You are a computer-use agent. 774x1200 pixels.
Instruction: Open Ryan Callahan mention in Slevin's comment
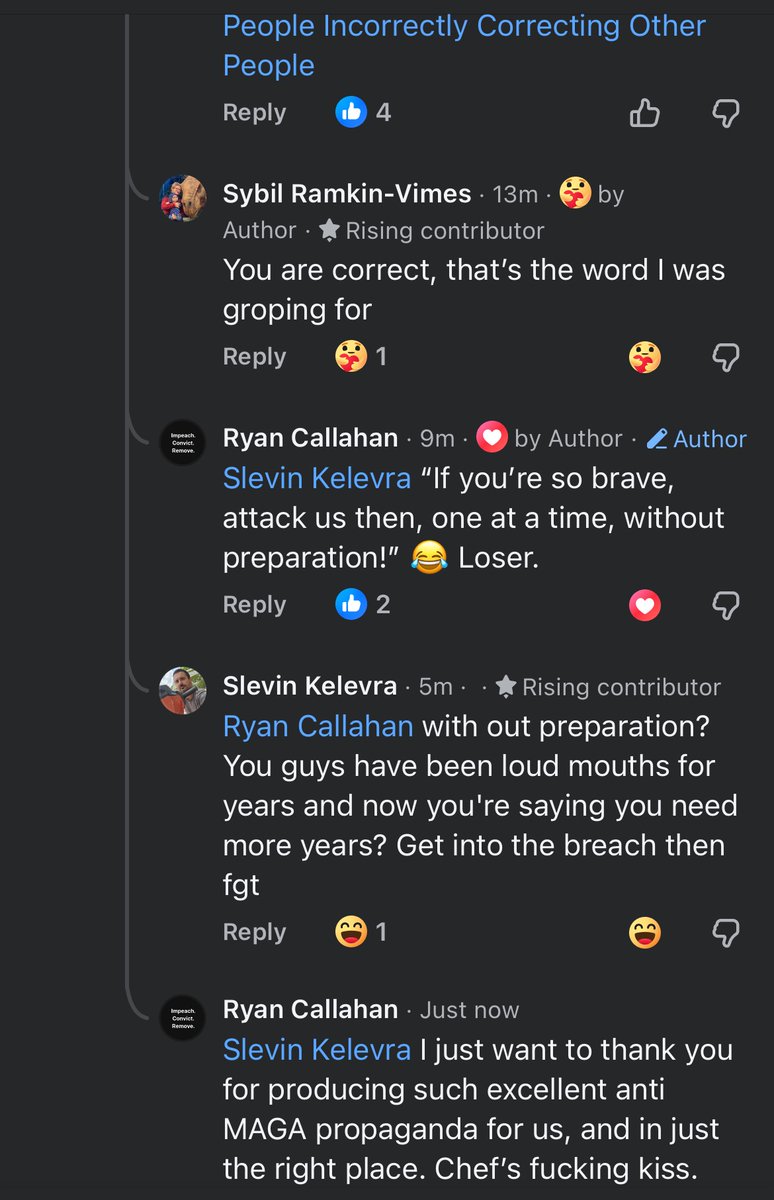[x=318, y=725]
